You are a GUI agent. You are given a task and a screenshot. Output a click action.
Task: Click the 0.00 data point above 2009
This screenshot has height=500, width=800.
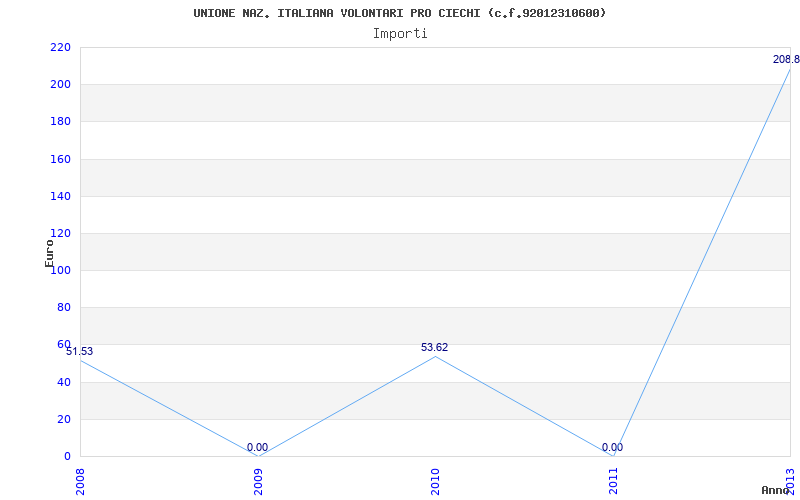tap(257, 448)
